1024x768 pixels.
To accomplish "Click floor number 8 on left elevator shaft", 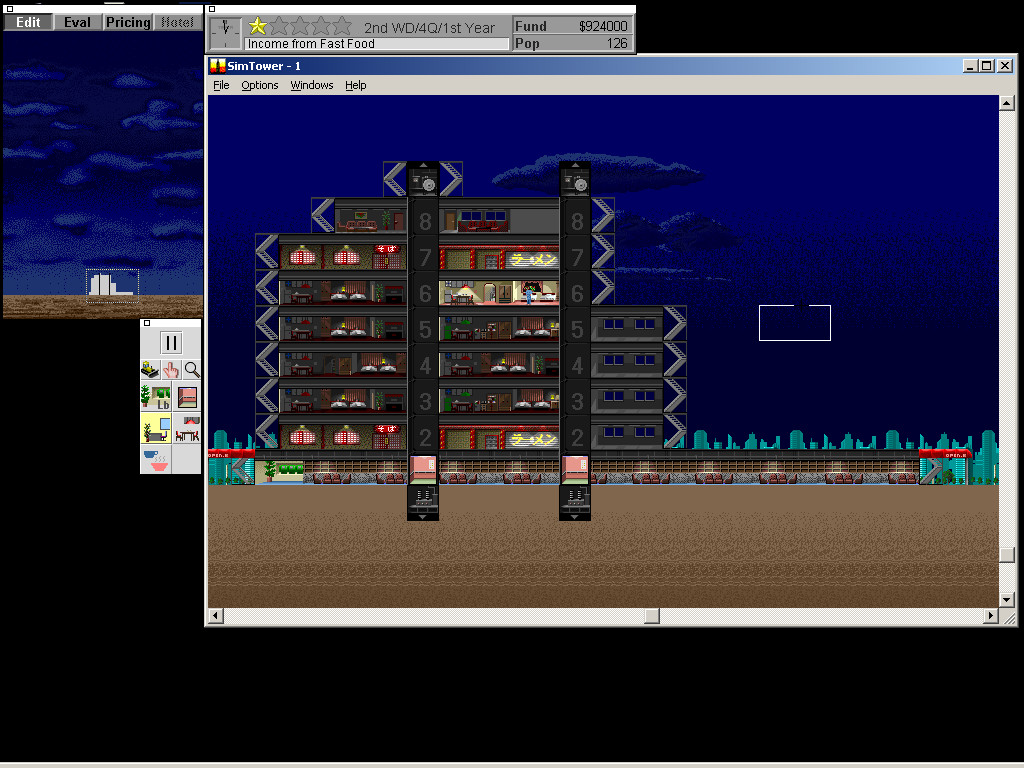I will (424, 221).
